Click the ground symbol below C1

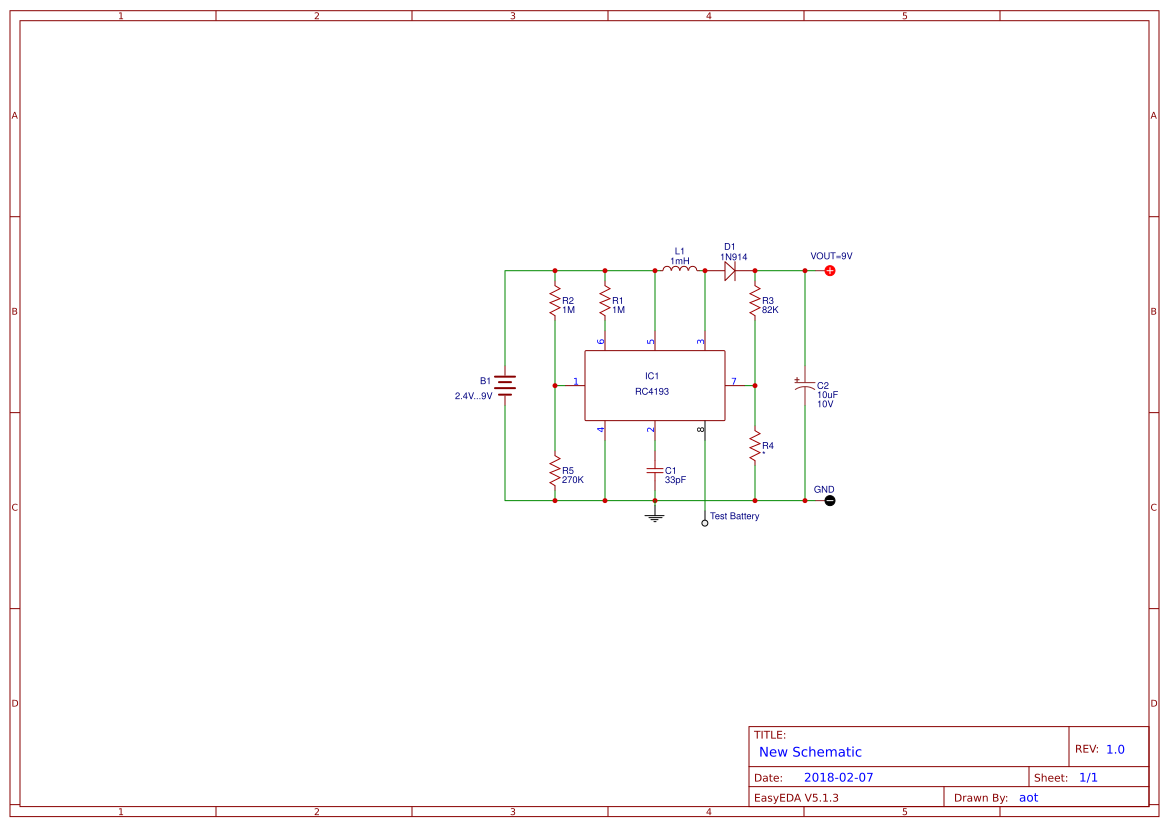click(655, 515)
